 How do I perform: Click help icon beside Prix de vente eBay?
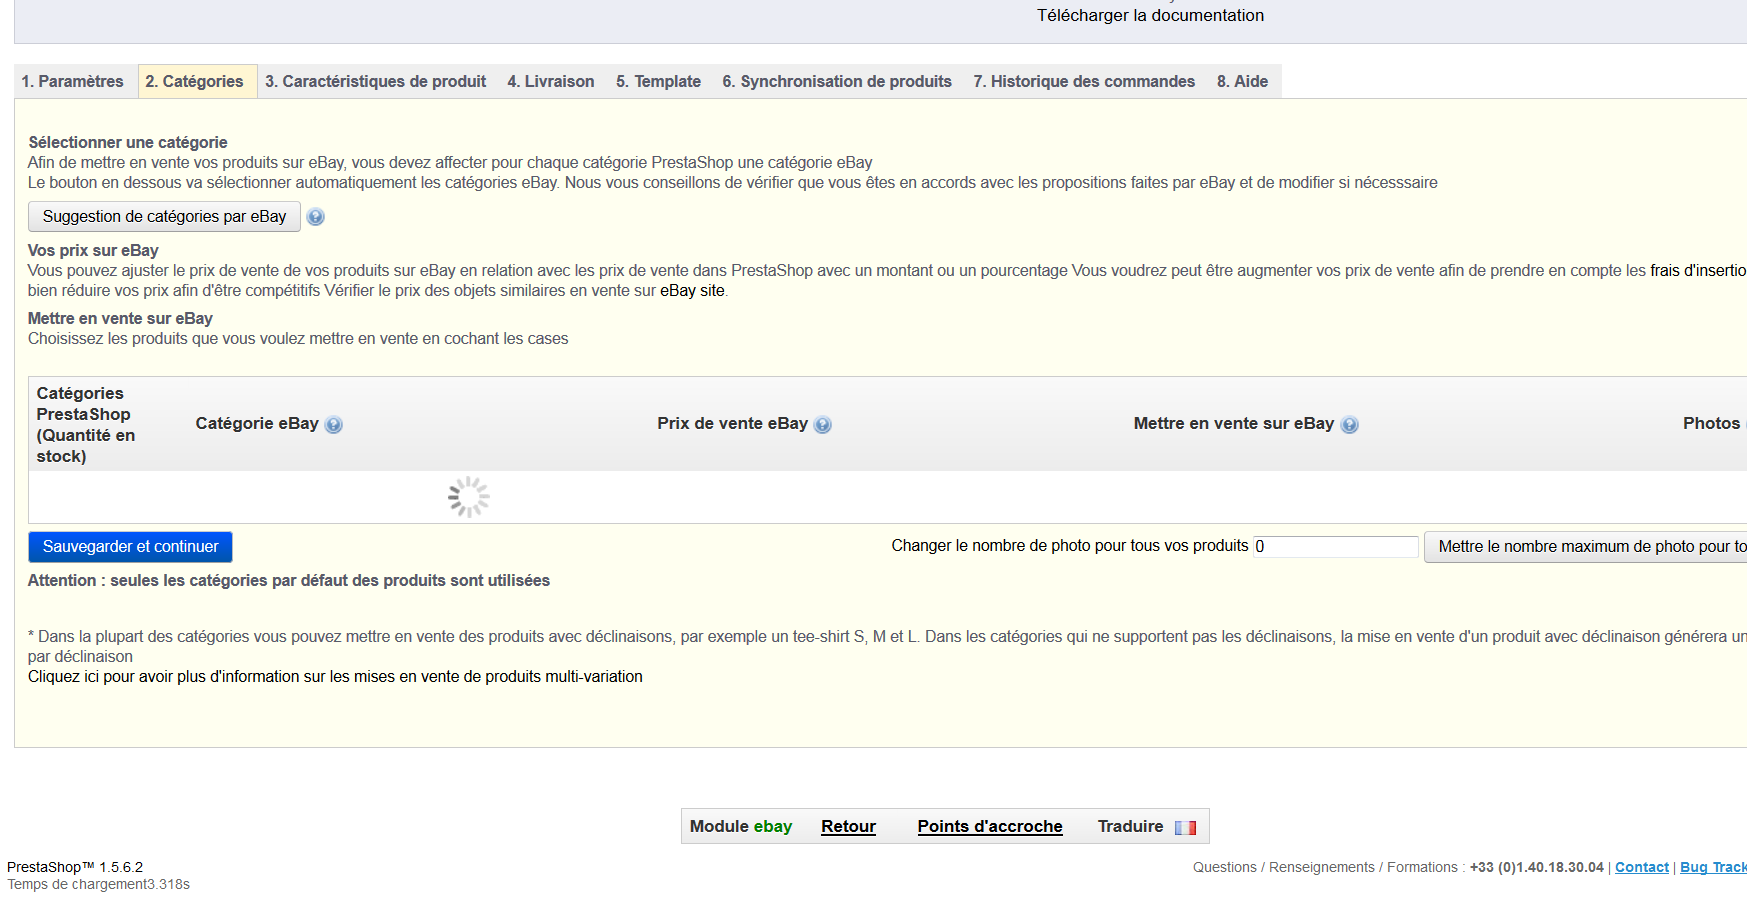coord(823,425)
